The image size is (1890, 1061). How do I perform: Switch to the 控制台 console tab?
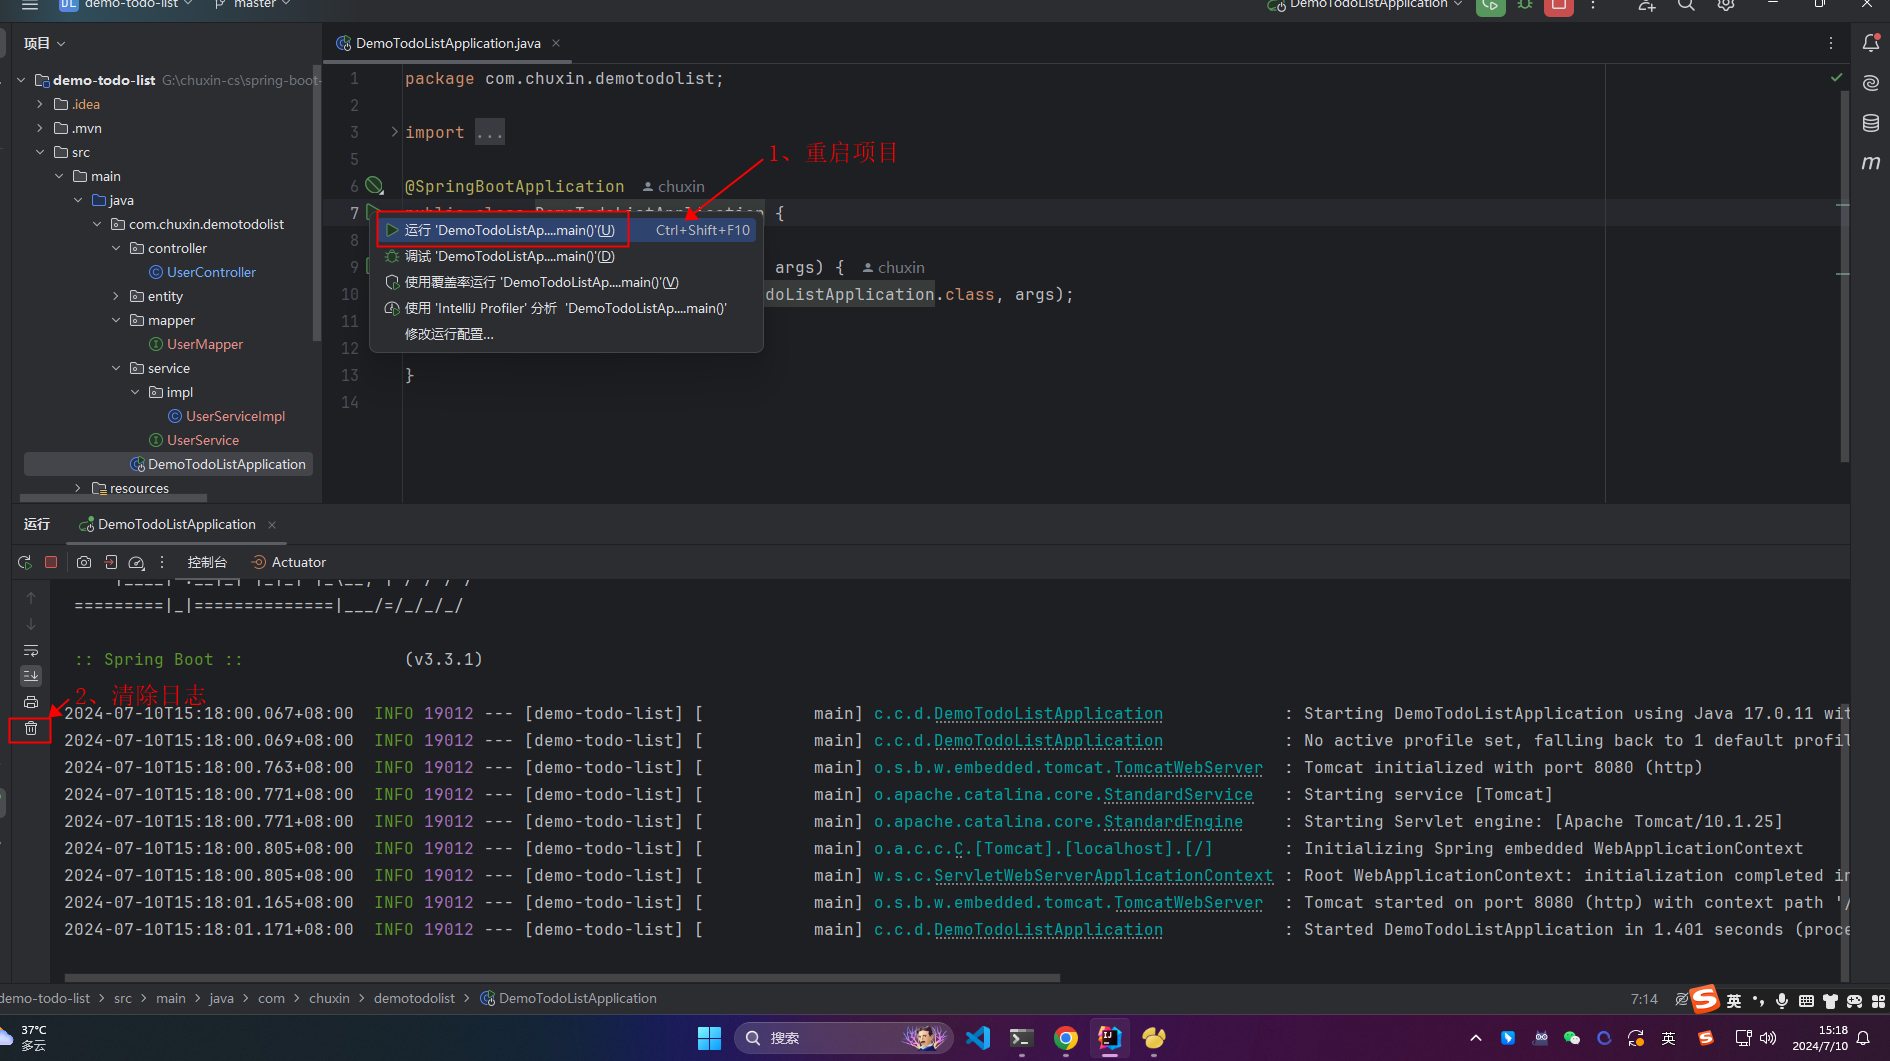click(207, 562)
